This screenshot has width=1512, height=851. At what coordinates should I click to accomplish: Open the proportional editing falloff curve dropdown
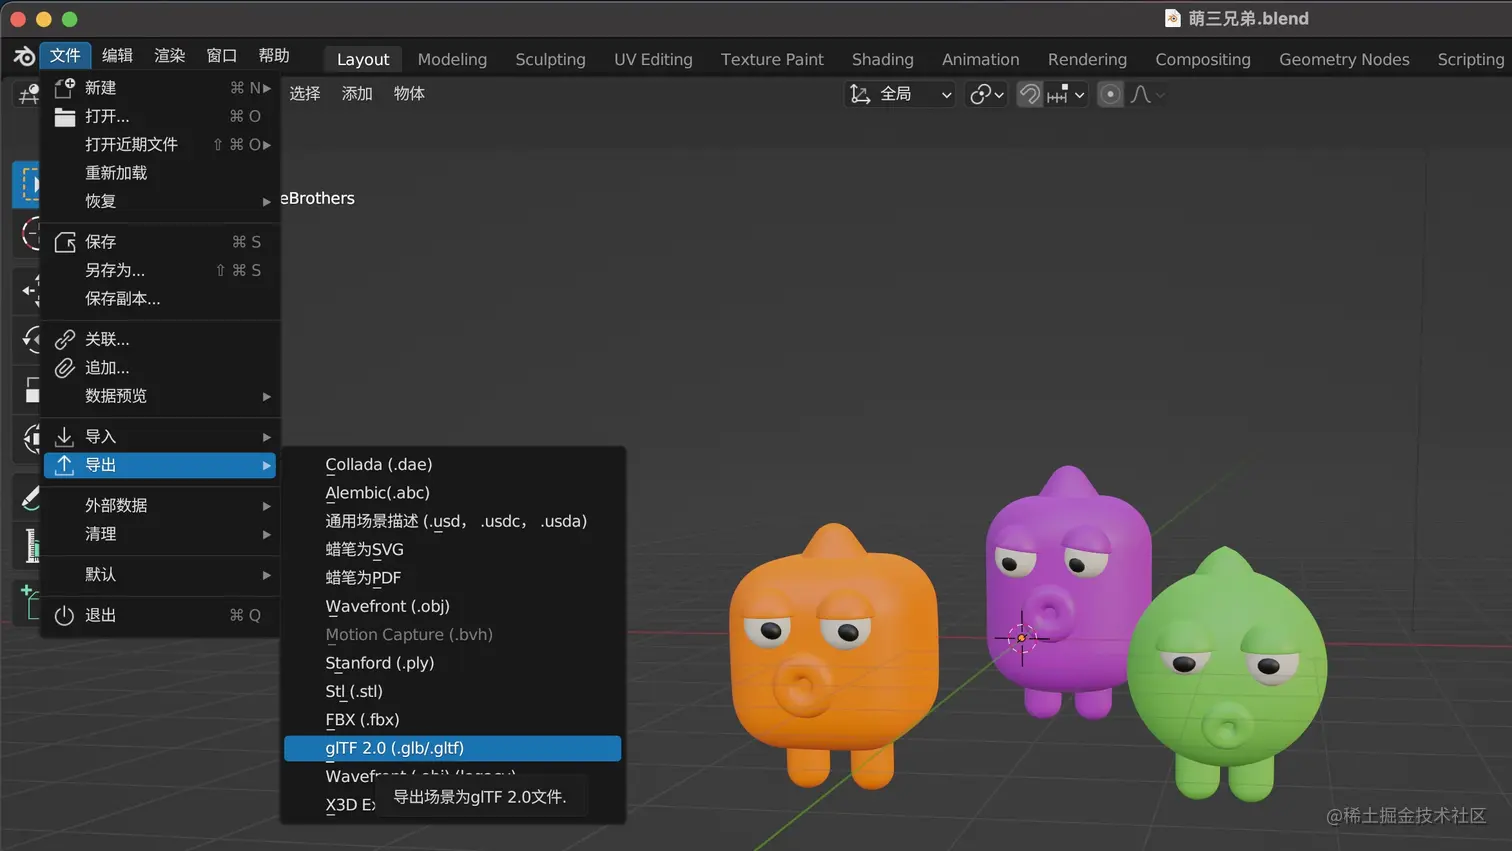coord(1147,94)
